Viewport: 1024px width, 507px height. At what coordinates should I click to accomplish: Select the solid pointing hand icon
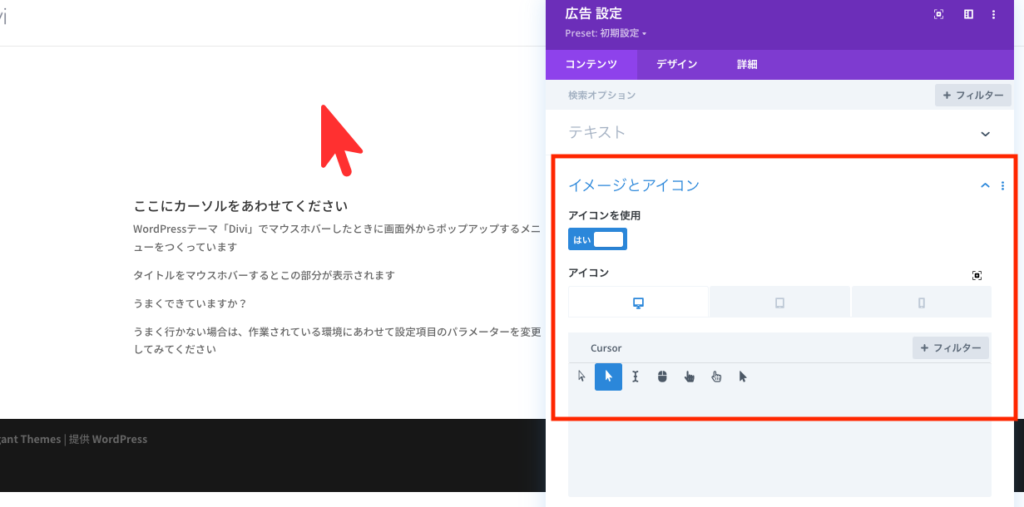click(x=689, y=376)
